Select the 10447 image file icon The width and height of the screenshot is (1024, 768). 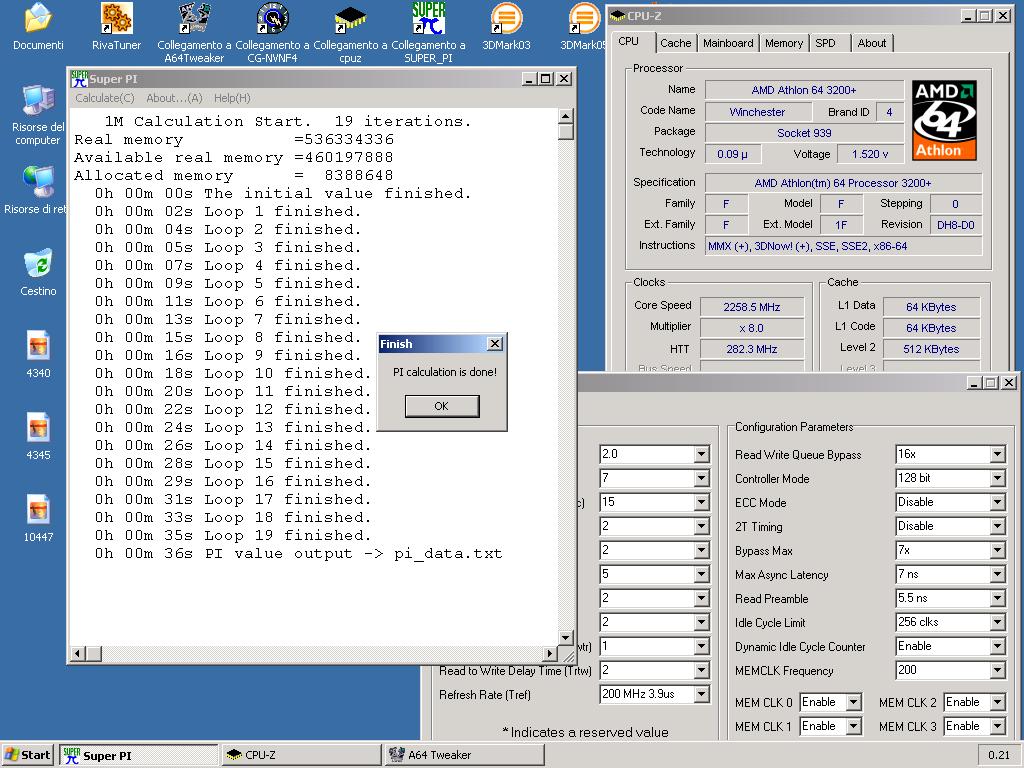tap(38, 519)
